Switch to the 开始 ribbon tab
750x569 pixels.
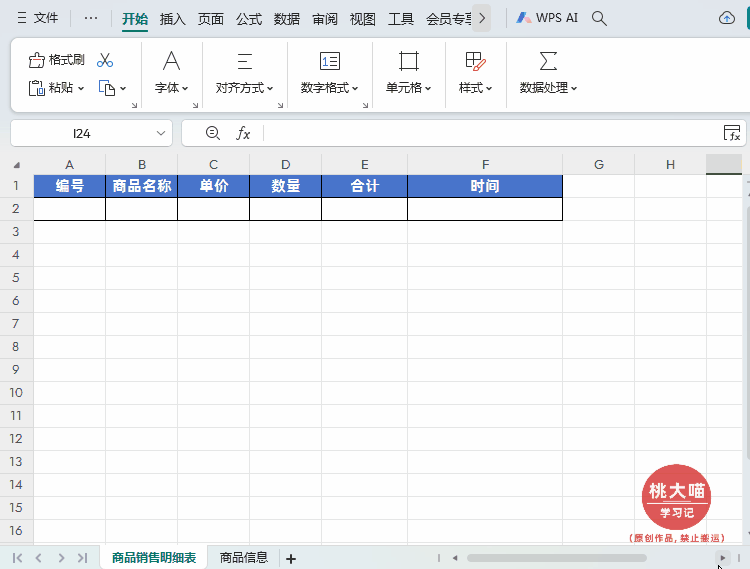pyautogui.click(x=135, y=19)
